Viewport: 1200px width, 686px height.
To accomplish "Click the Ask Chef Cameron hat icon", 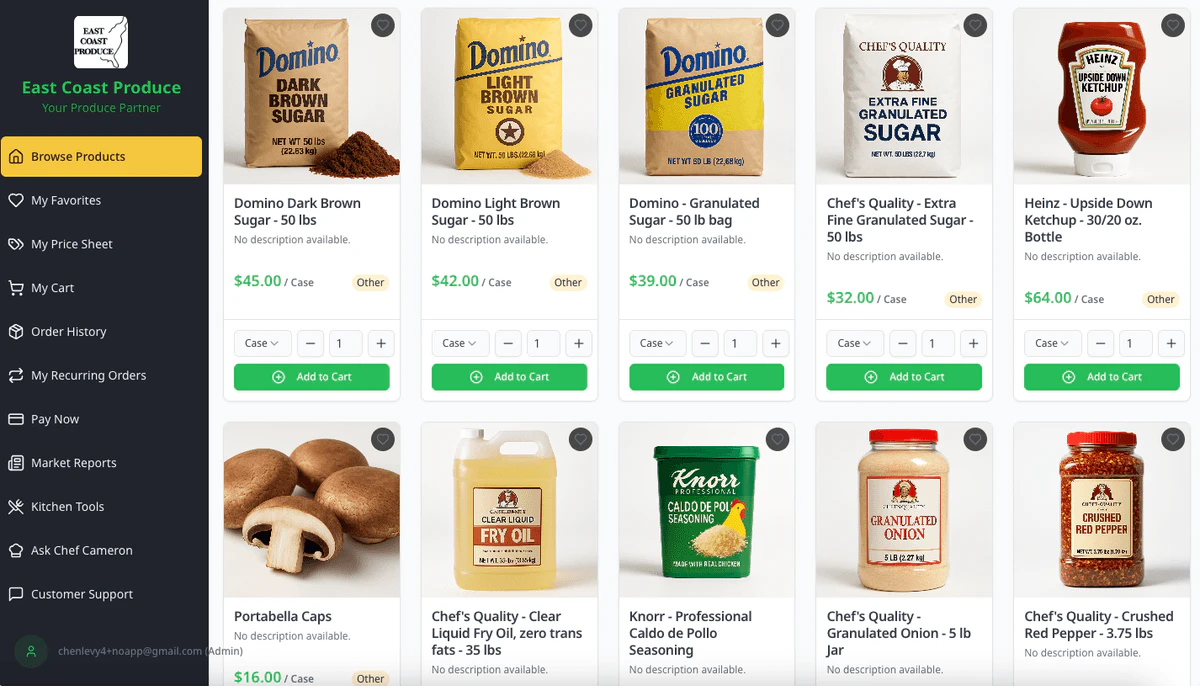I will (x=15, y=551).
